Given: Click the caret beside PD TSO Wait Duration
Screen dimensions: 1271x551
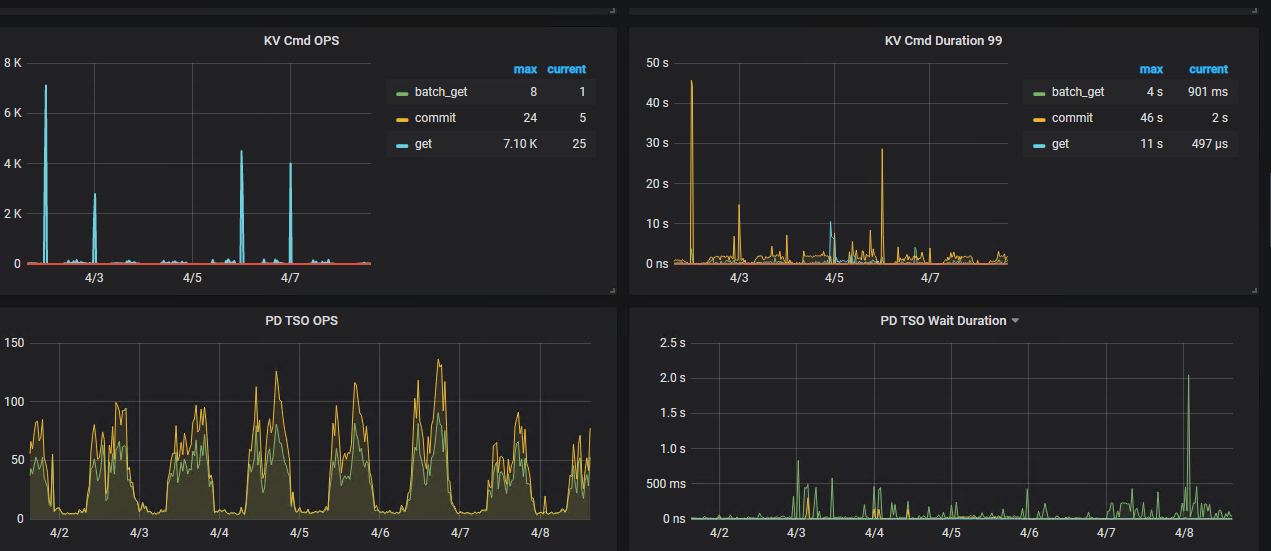Looking at the screenshot, I should tap(1015, 321).
